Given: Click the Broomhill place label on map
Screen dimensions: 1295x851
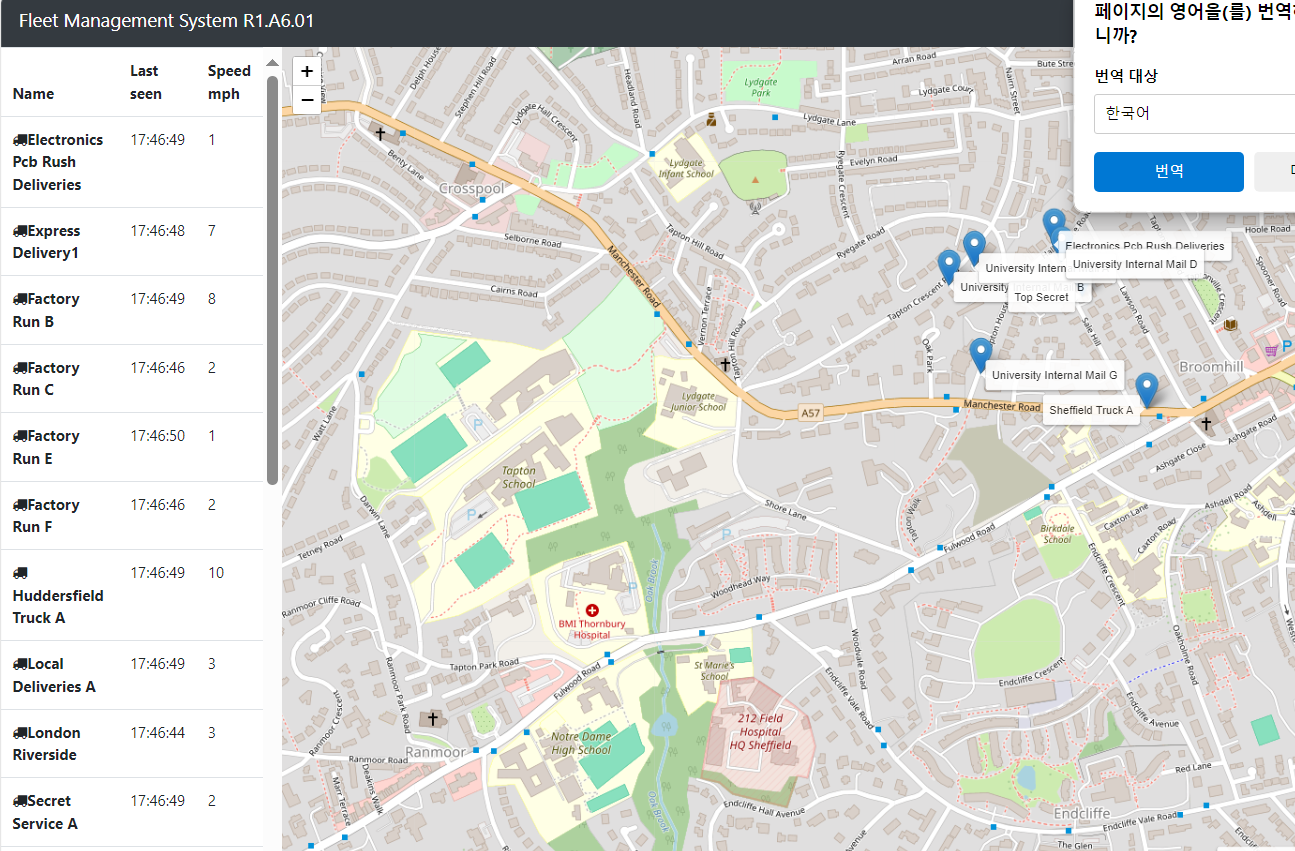Looking at the screenshot, I should click(1211, 367).
